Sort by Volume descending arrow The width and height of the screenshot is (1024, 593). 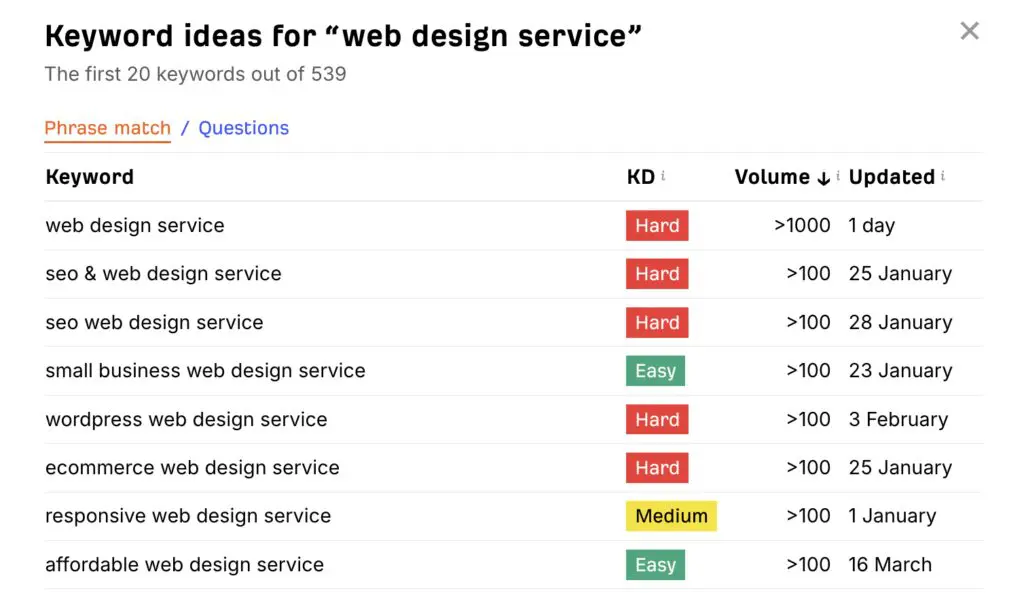[x=823, y=178]
